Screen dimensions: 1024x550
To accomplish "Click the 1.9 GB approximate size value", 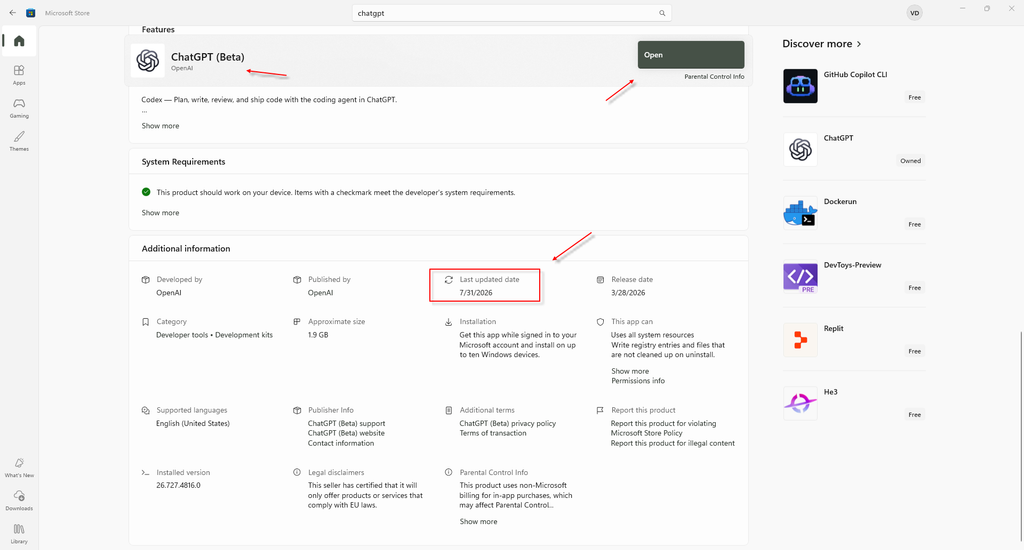I will (x=318, y=335).
